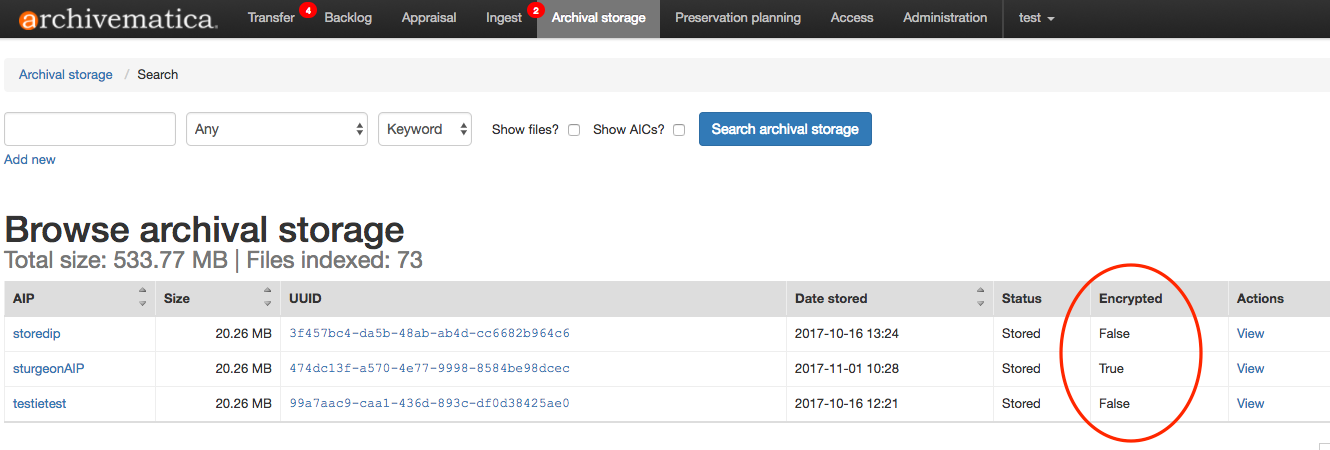Sort table by AIP column arrows
The image size is (1330, 450).
coord(143,297)
